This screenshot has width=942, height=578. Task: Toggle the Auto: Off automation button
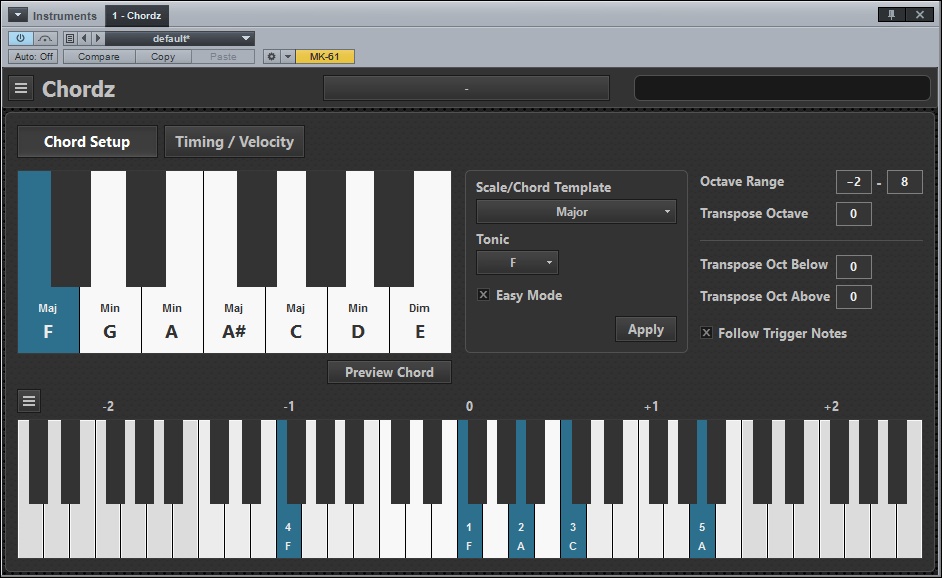point(34,56)
